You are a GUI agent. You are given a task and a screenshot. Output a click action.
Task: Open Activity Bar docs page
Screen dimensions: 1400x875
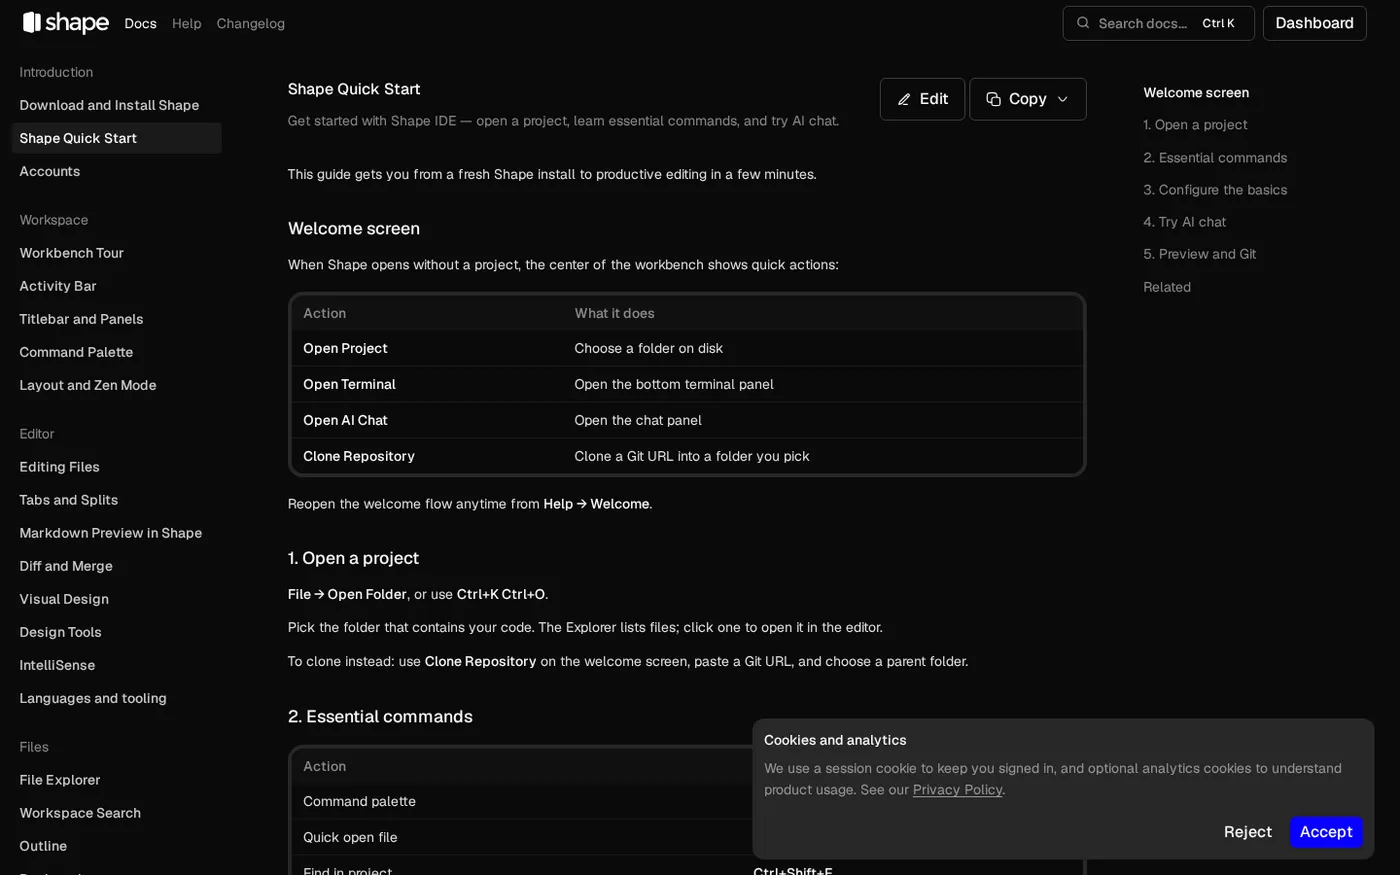click(x=116, y=286)
